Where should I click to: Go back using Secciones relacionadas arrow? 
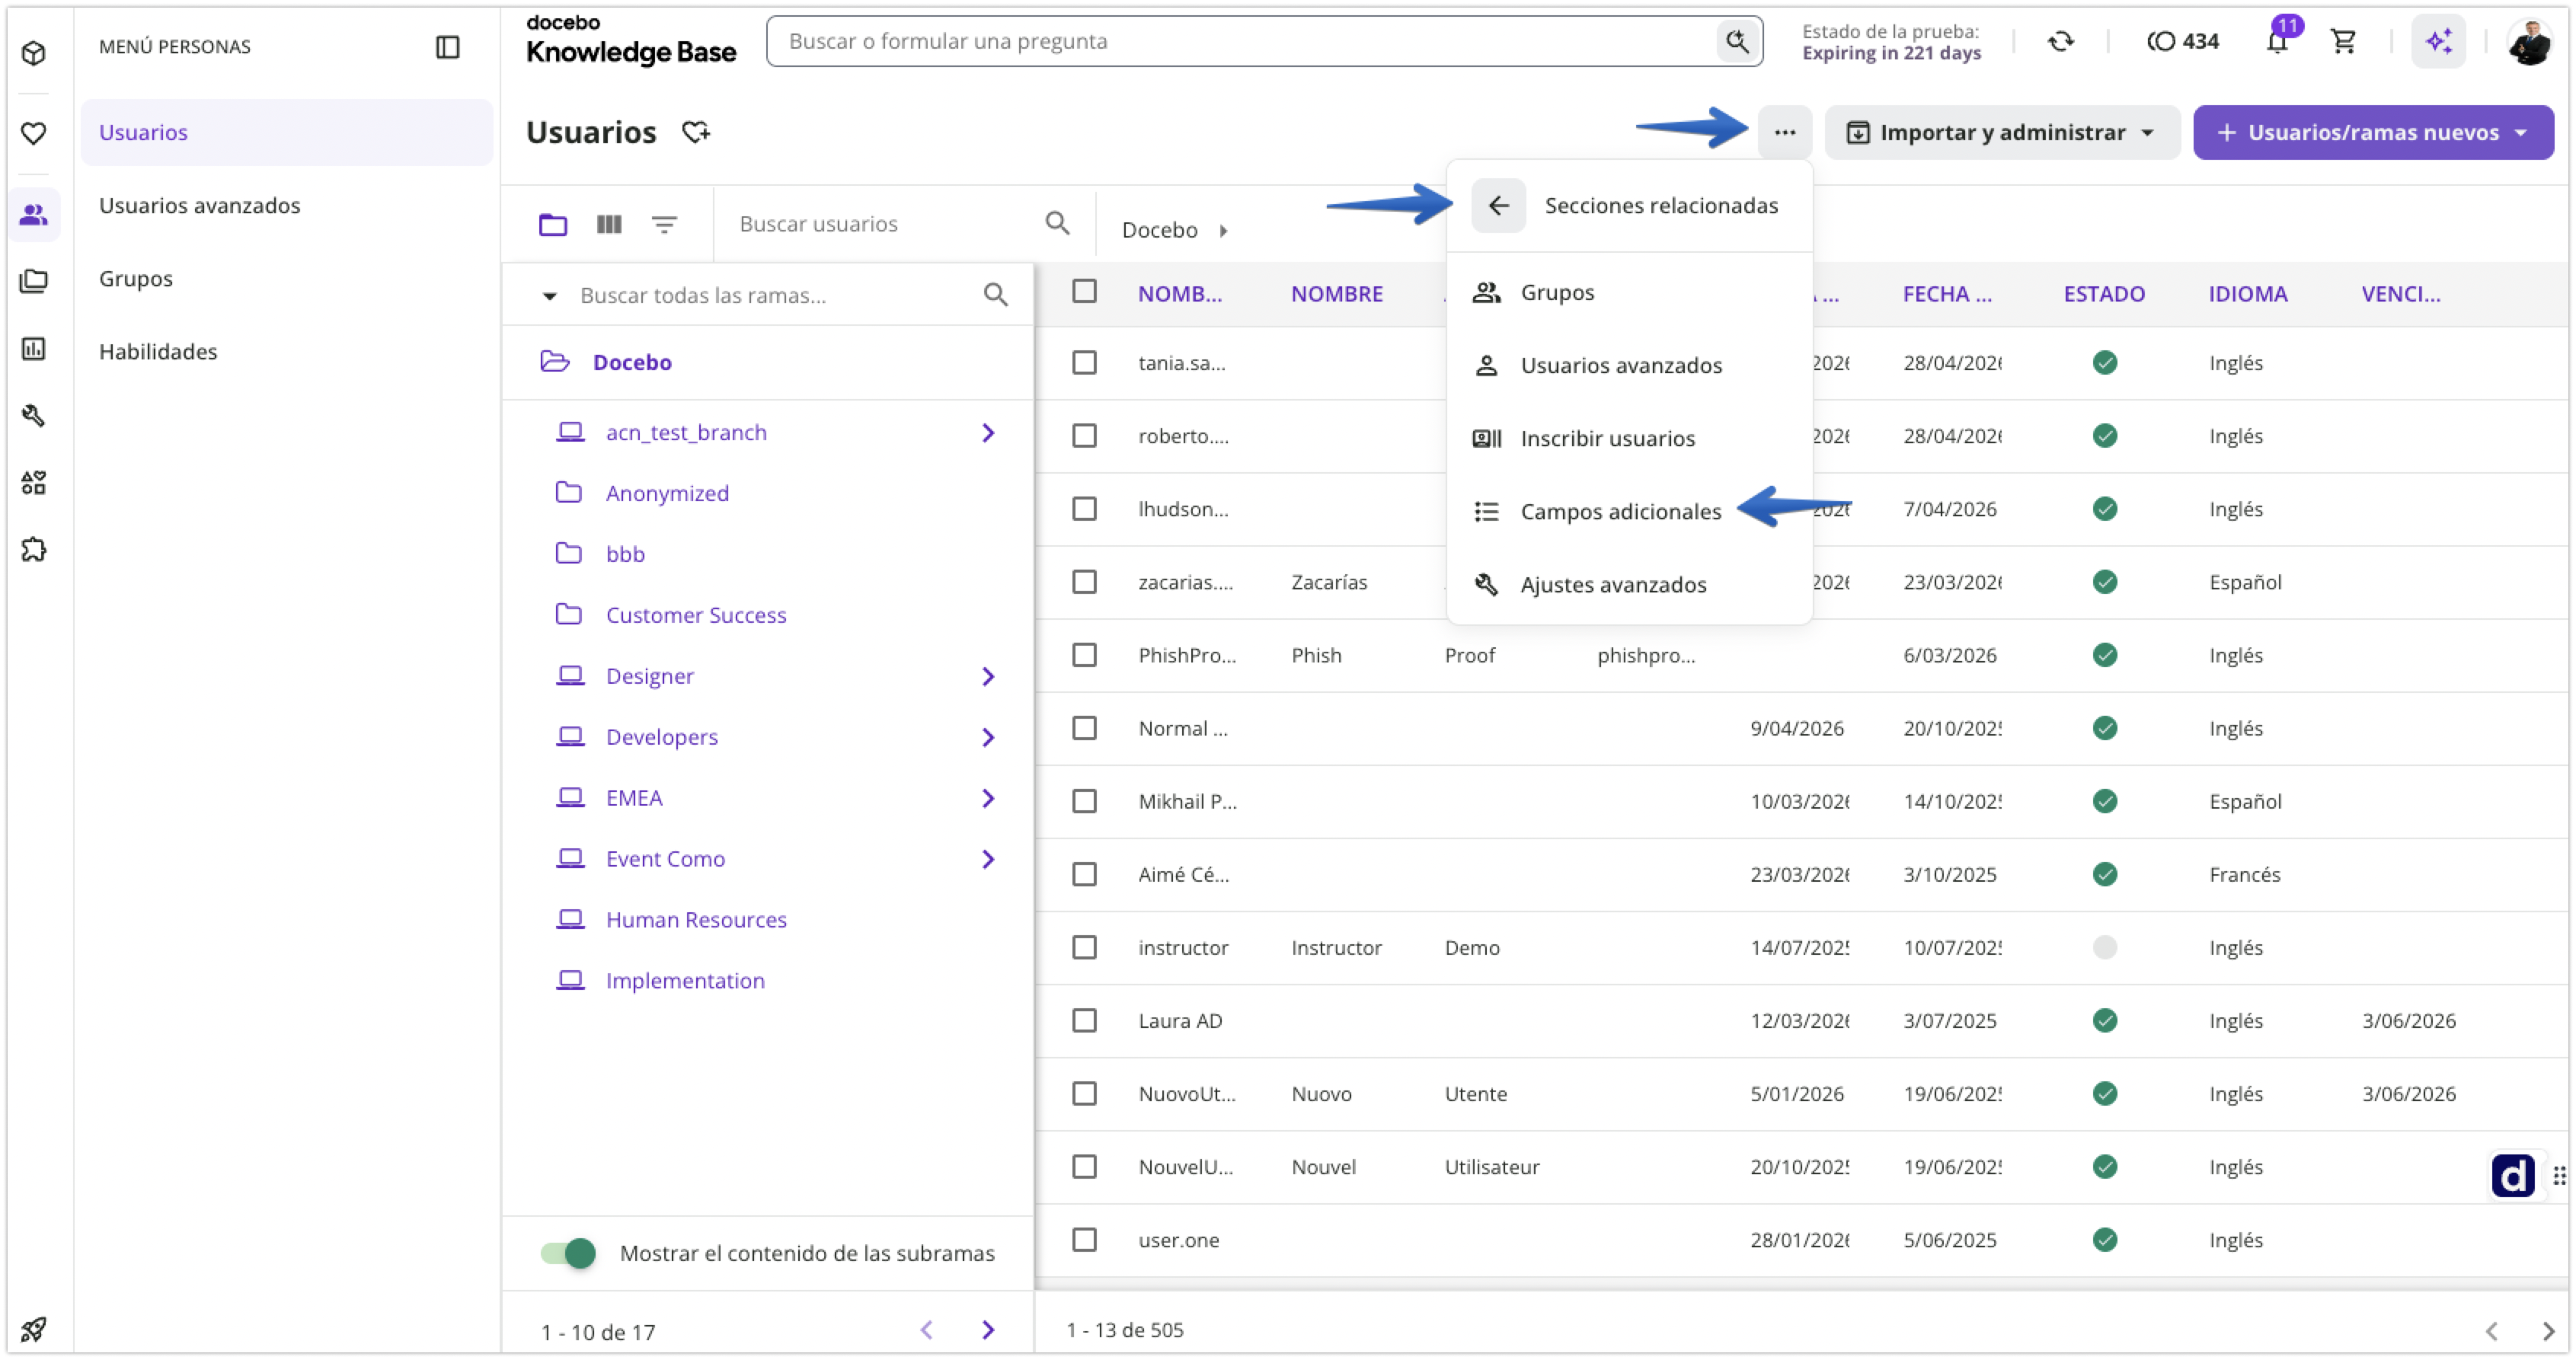pos(1498,206)
